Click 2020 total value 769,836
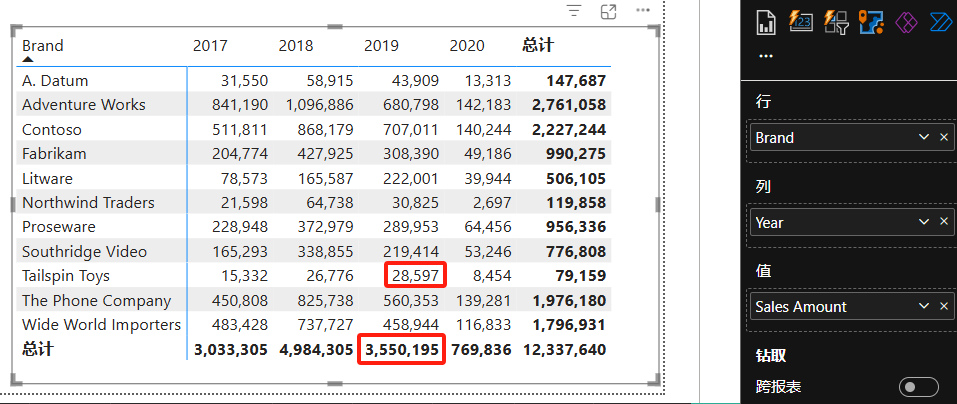 pos(483,350)
